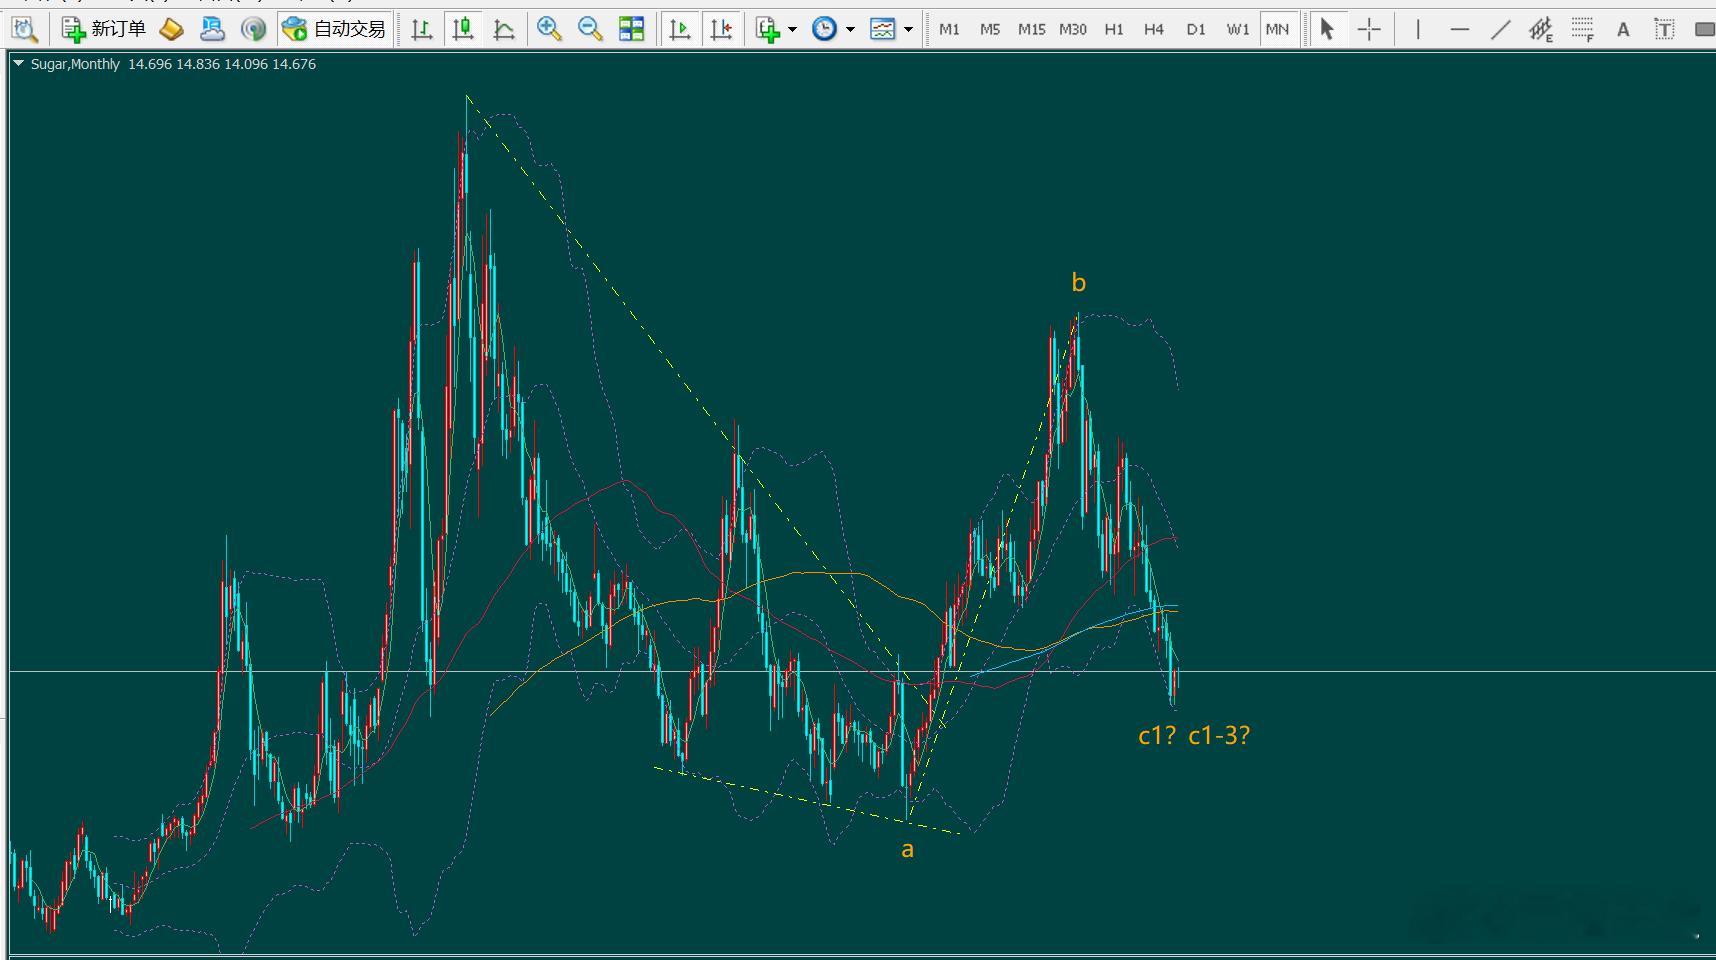This screenshot has width=1716, height=960.
Task: Toggle chart shift from right edge
Action: [721, 29]
